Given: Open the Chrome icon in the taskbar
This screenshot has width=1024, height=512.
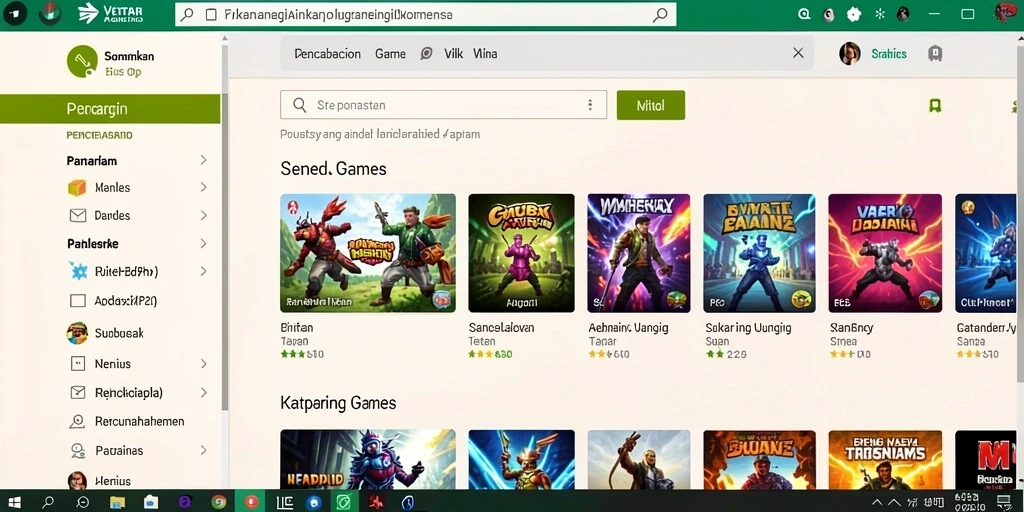Looking at the screenshot, I should pos(219,502).
